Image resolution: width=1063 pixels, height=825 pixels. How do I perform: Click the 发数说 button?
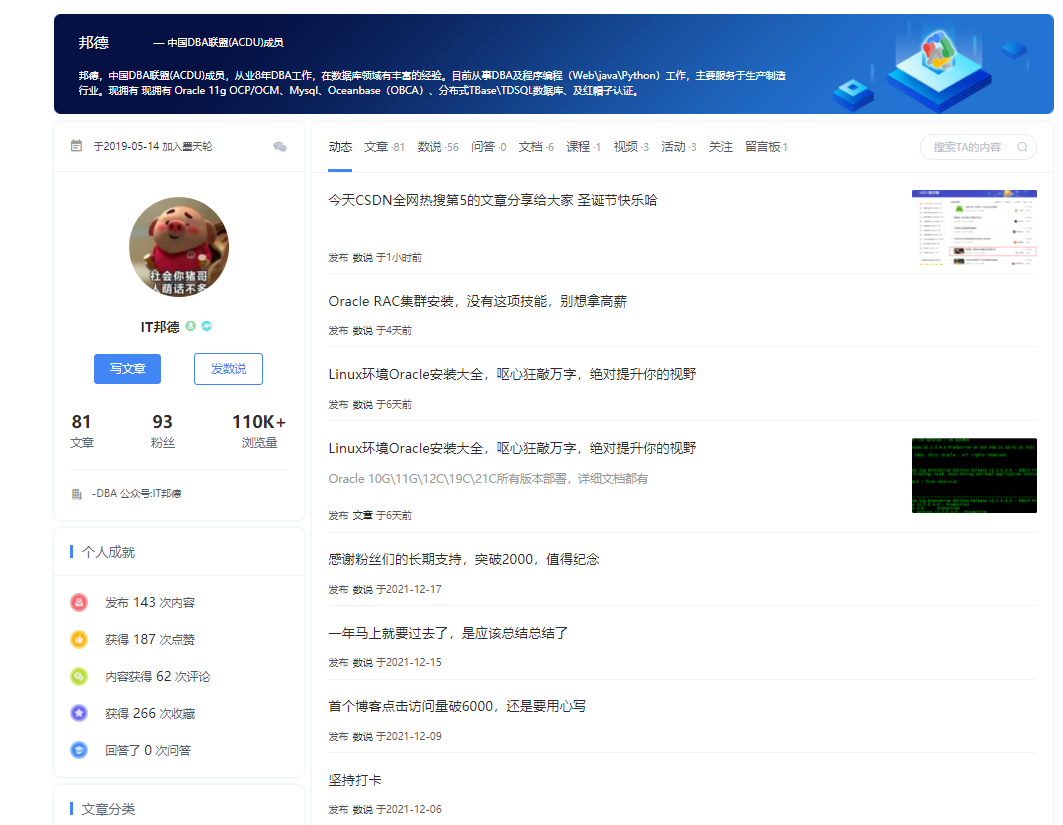228,369
